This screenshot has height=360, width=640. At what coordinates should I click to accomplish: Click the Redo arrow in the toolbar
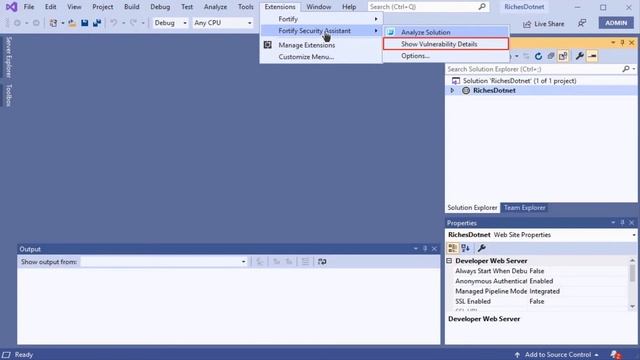(x=133, y=23)
